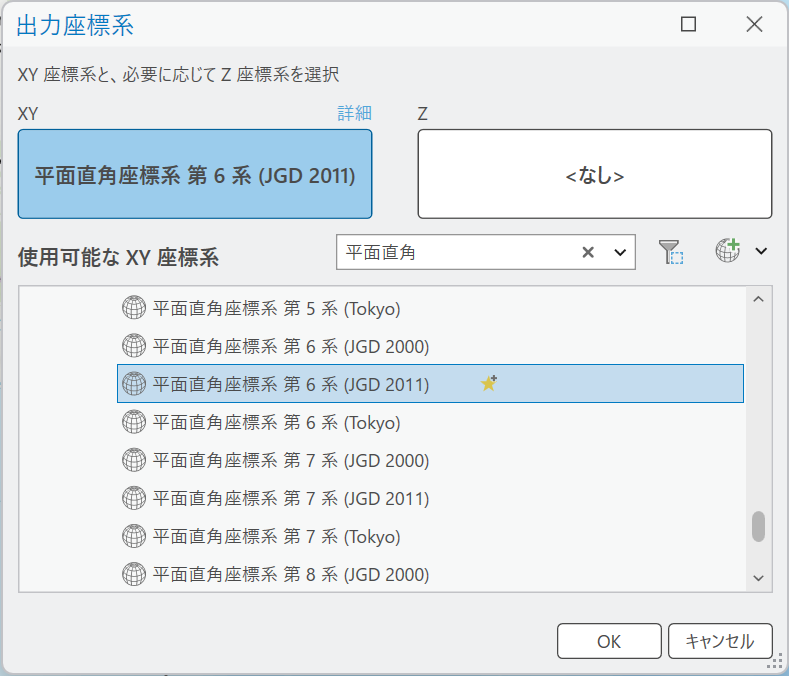Click globe icon beside 第 7 系 (JGD 2011)
The width and height of the screenshot is (789, 676).
[x=133, y=498]
